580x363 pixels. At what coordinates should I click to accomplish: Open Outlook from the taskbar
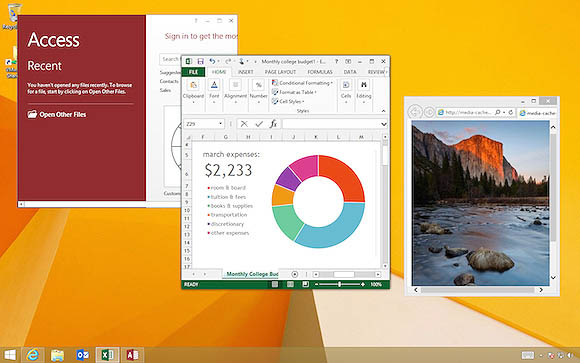click(82, 355)
